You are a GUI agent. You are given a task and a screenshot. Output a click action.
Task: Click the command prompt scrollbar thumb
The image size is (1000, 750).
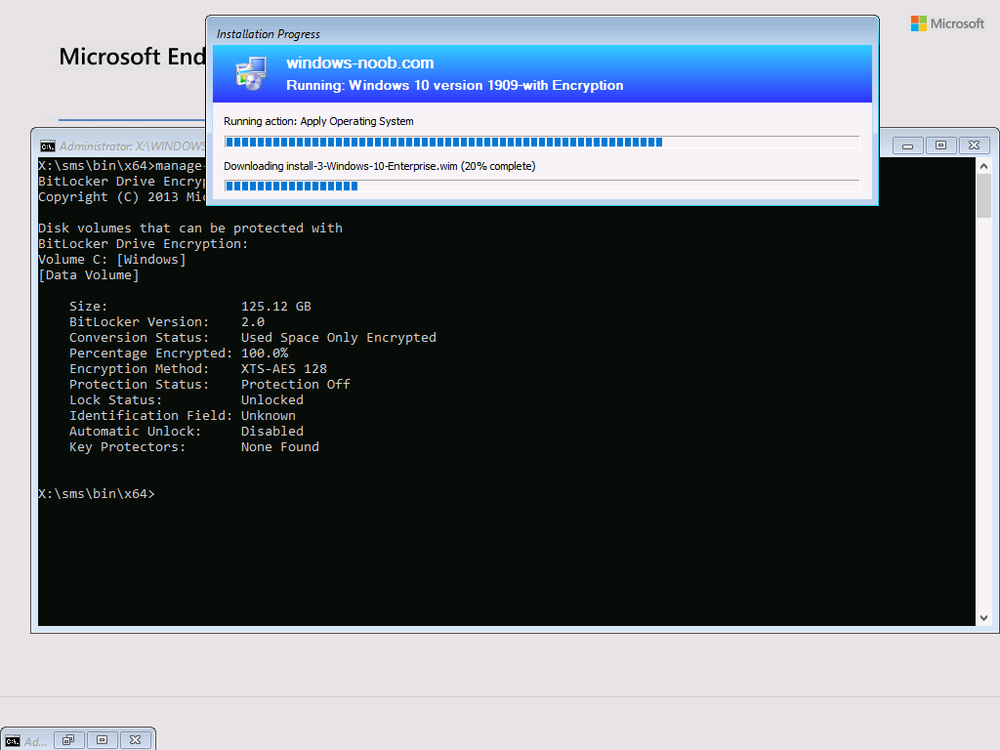983,196
